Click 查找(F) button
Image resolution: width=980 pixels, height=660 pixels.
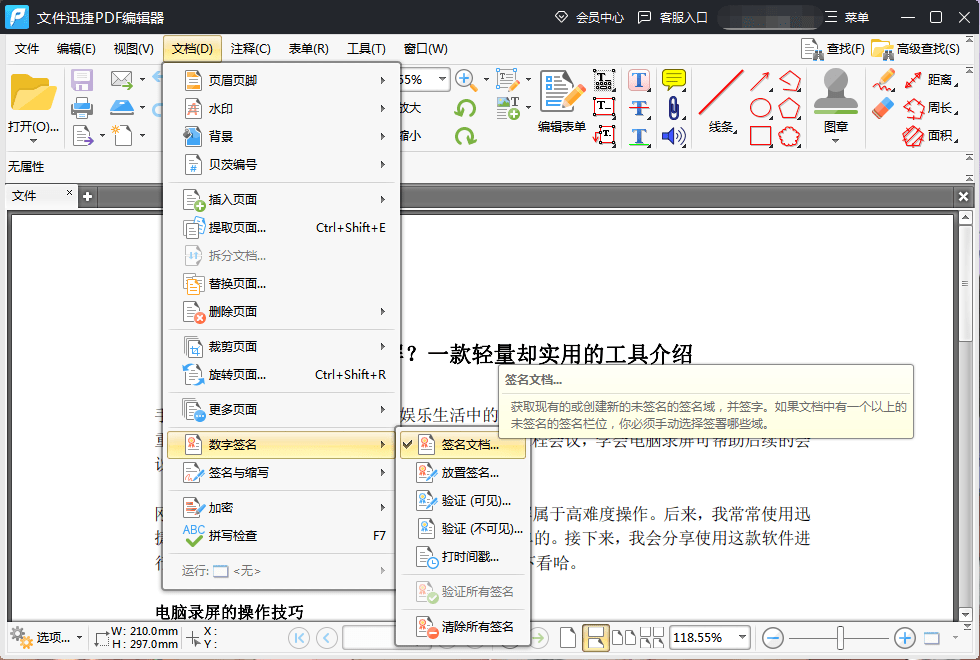(833, 49)
